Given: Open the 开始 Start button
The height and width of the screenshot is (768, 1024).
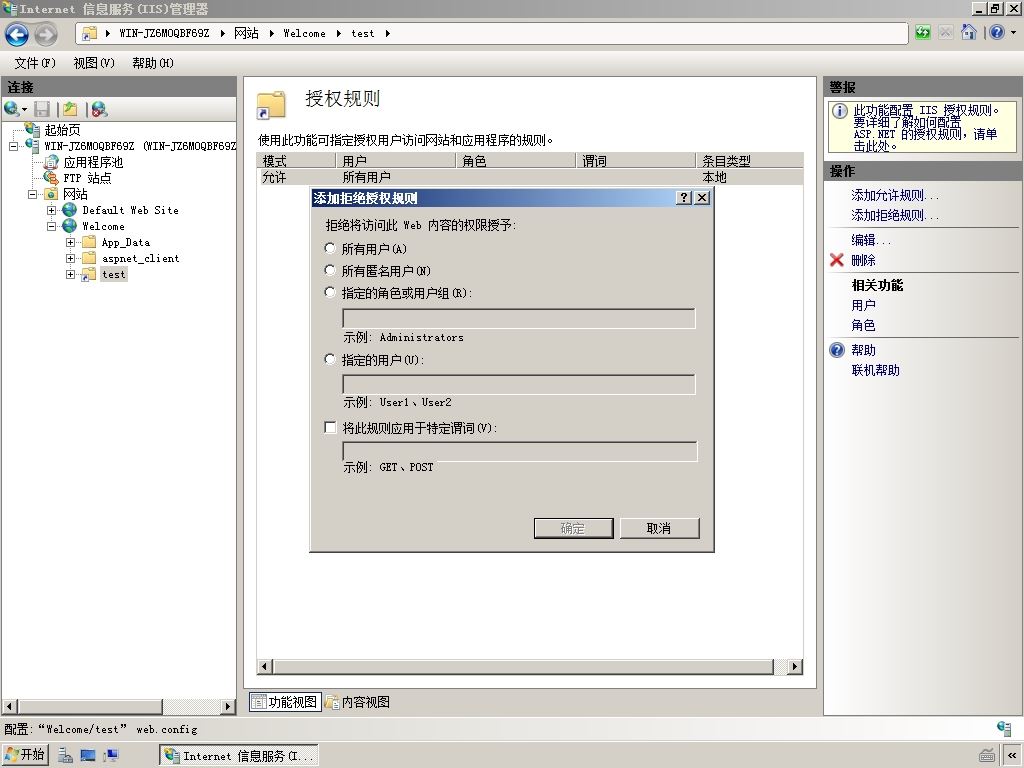Looking at the screenshot, I should coord(25,756).
